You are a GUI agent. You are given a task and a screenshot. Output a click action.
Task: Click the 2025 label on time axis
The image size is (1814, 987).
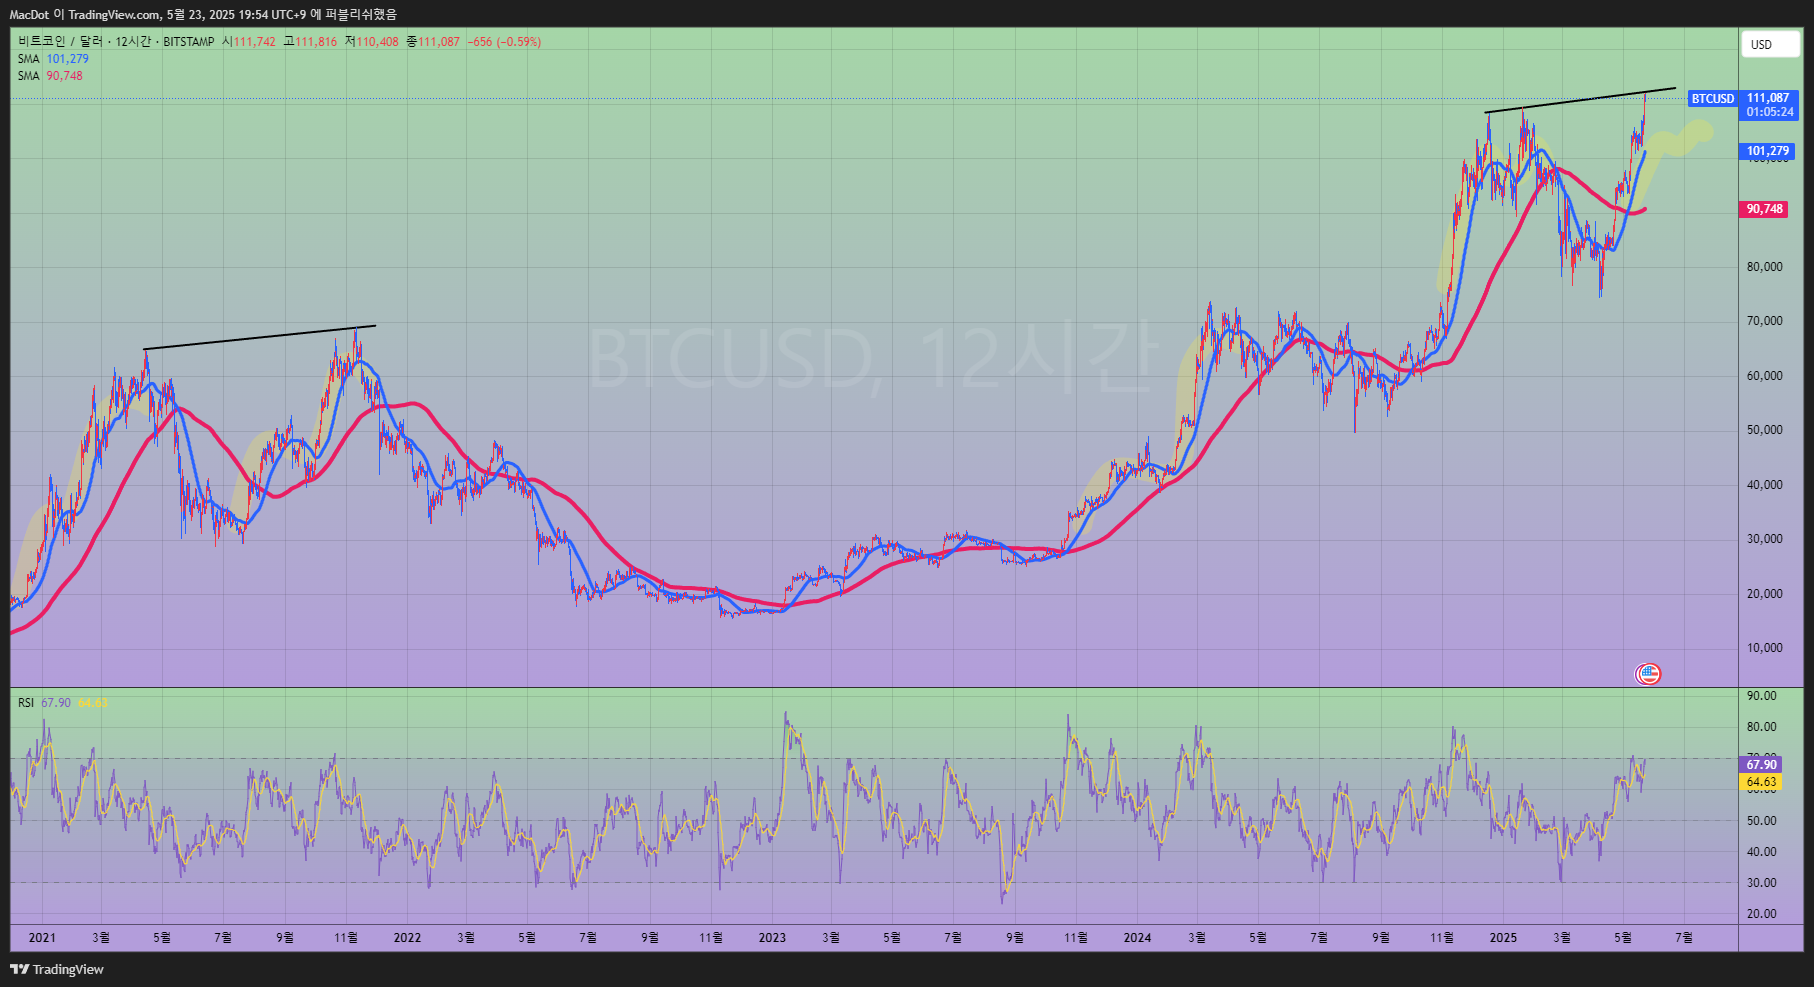point(1503,938)
